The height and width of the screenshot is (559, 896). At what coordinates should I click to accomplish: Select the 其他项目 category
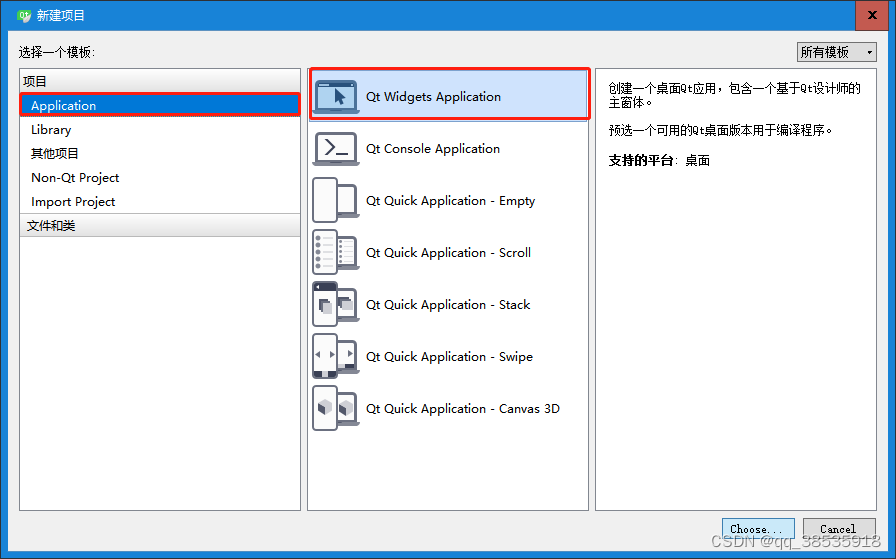[x=160, y=154]
